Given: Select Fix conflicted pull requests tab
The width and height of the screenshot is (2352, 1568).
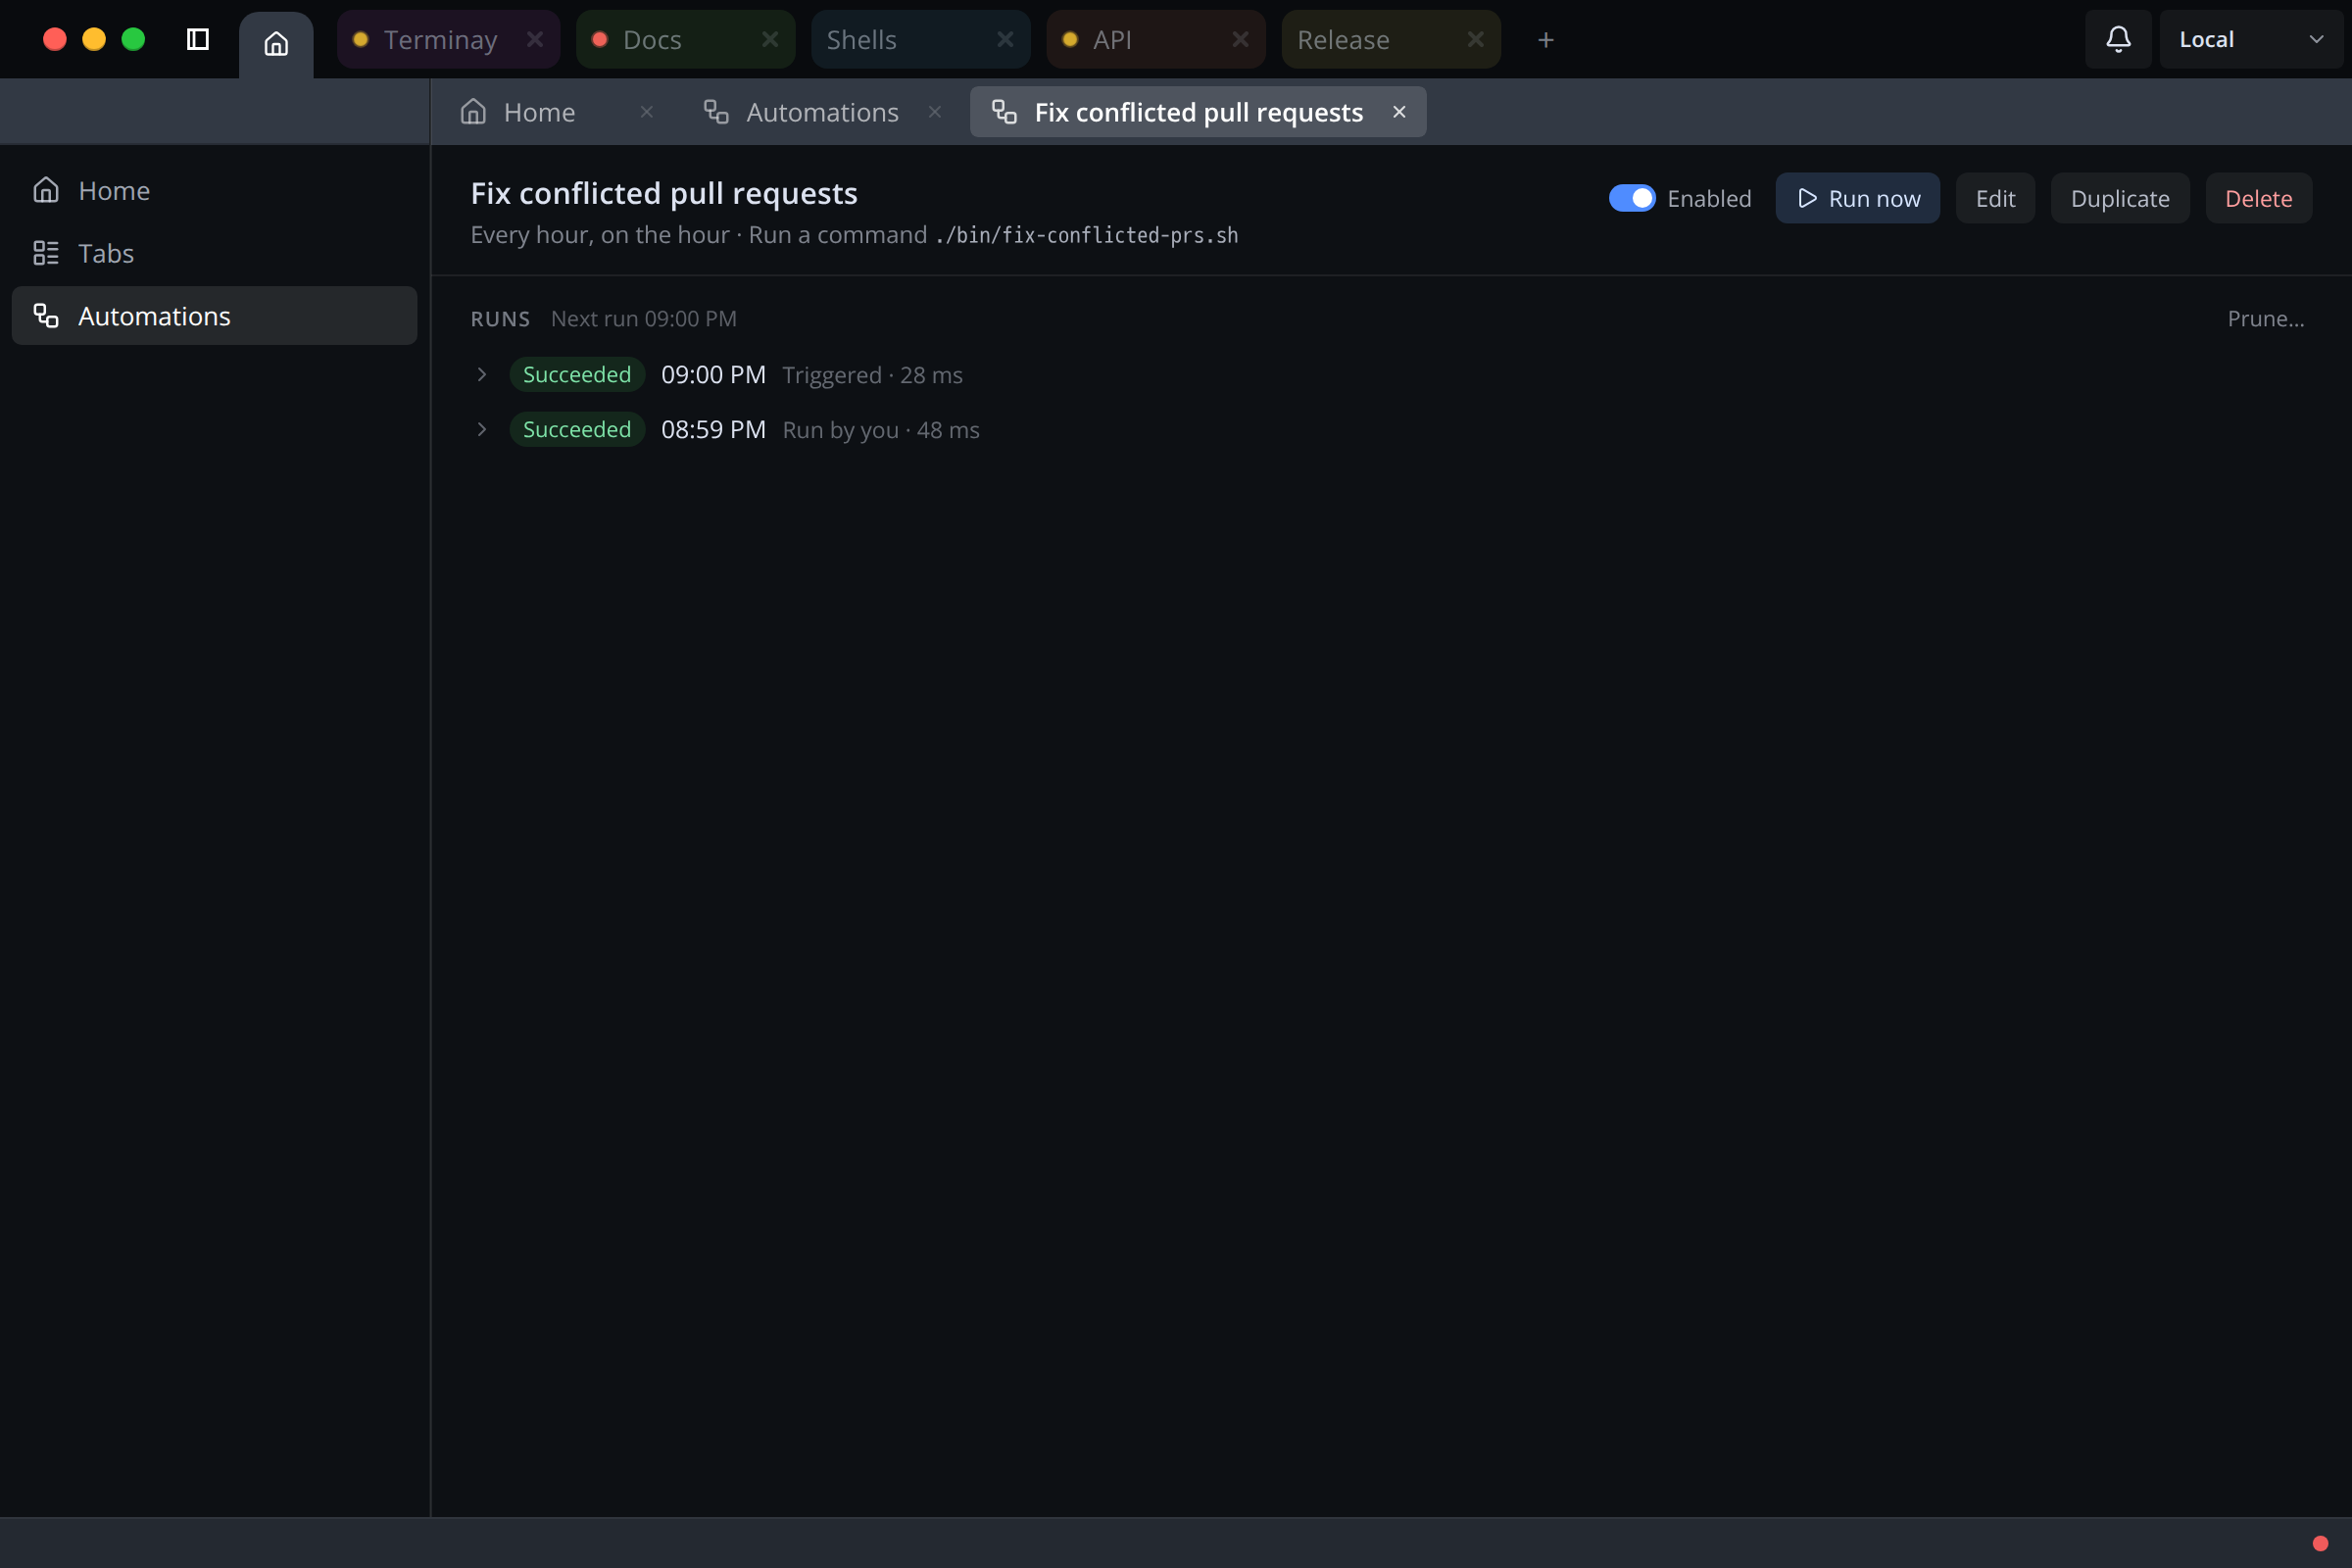Looking at the screenshot, I should pos(1198,112).
